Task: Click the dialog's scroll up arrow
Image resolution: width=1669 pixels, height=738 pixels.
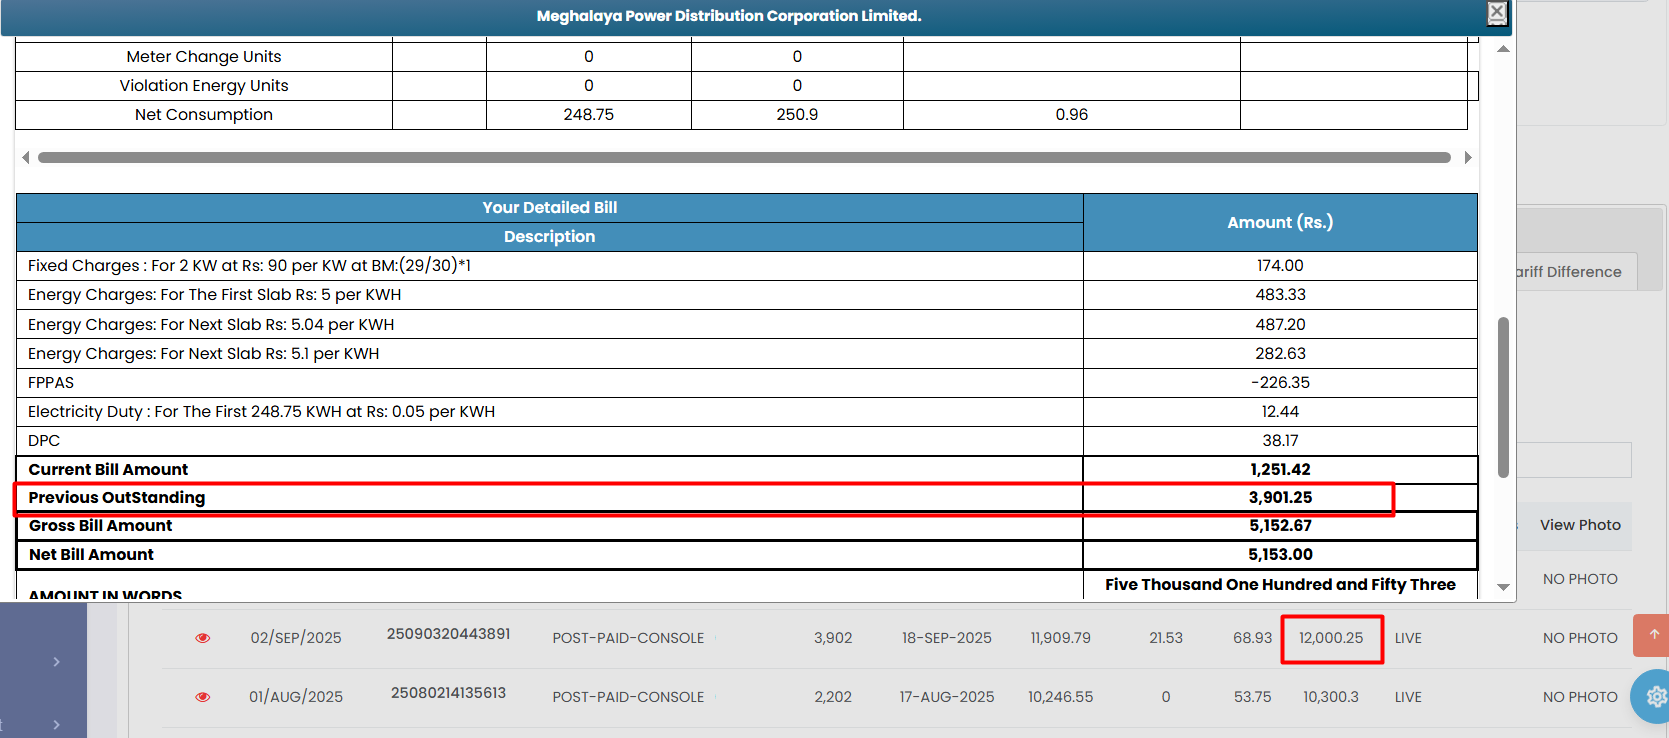Action: [1503, 49]
